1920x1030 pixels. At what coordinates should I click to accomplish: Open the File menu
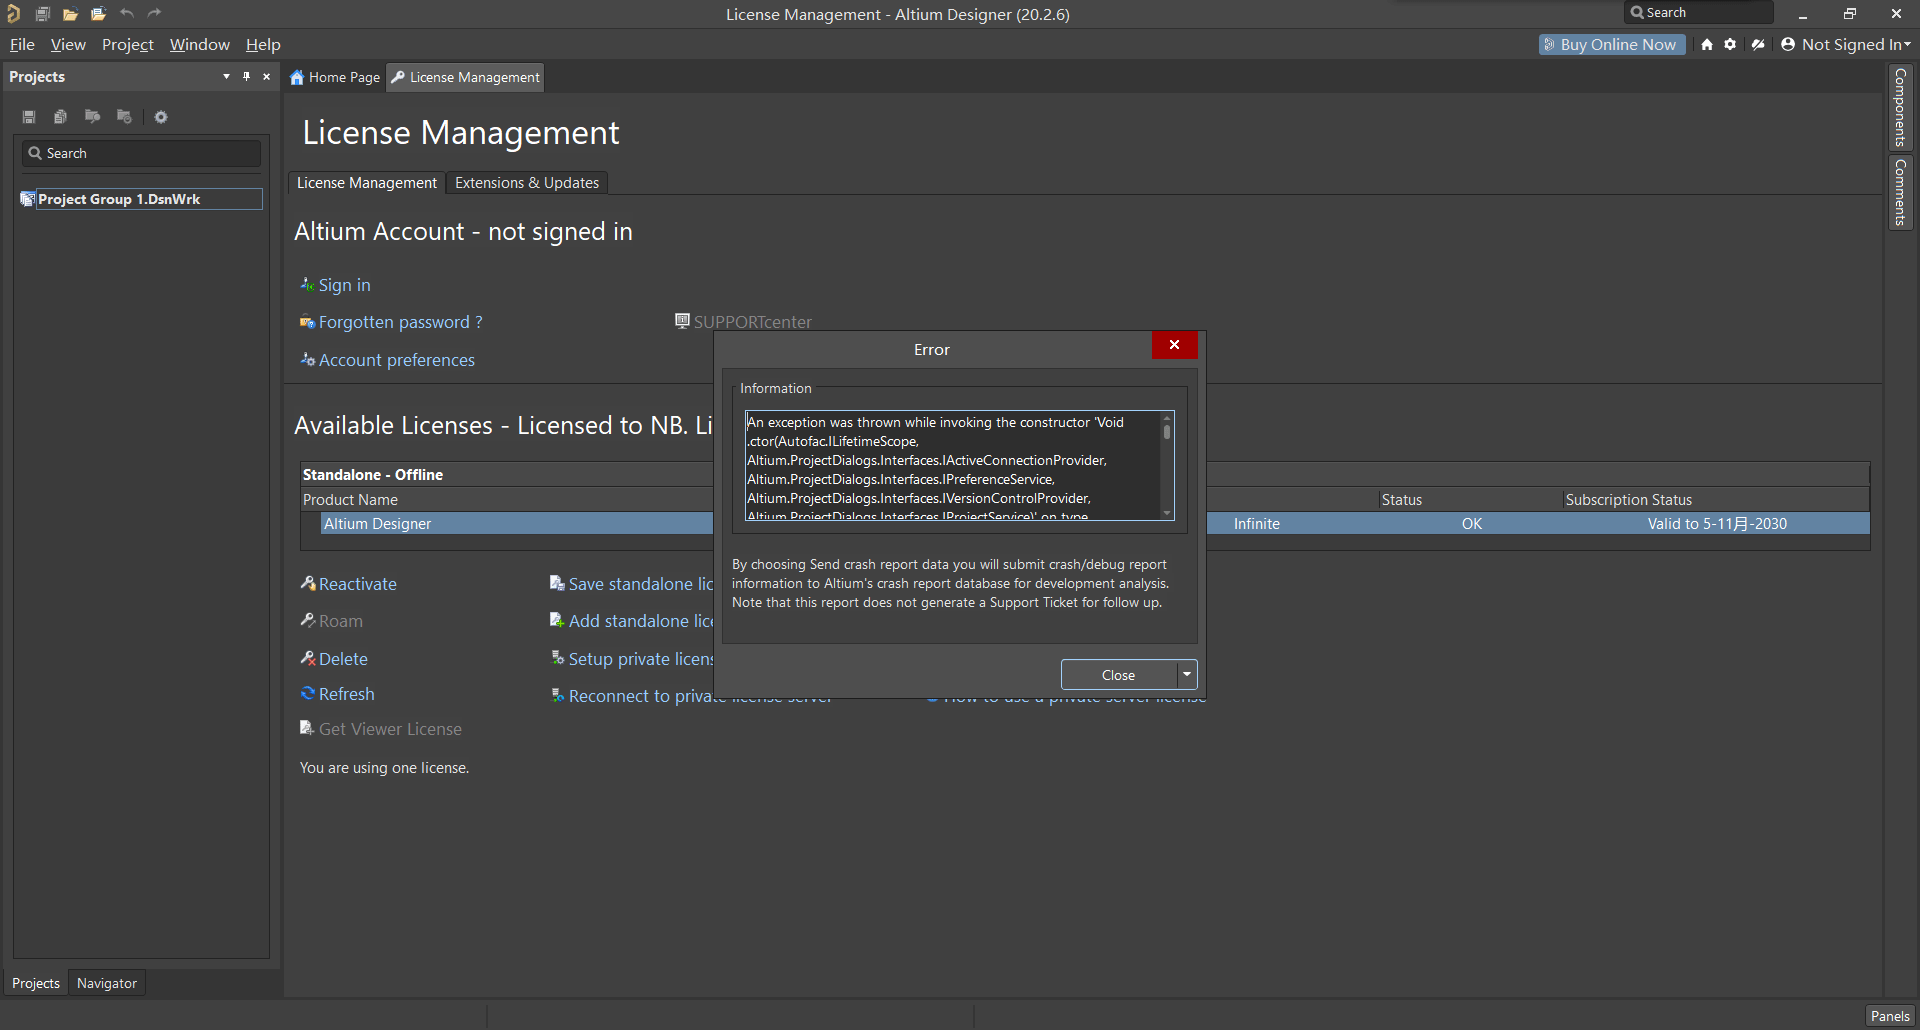pos(22,44)
